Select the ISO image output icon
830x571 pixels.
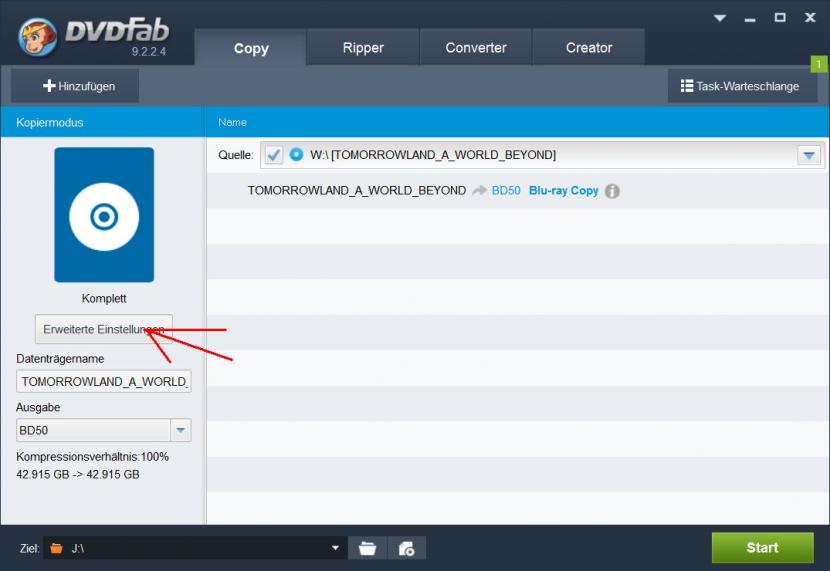pos(407,548)
